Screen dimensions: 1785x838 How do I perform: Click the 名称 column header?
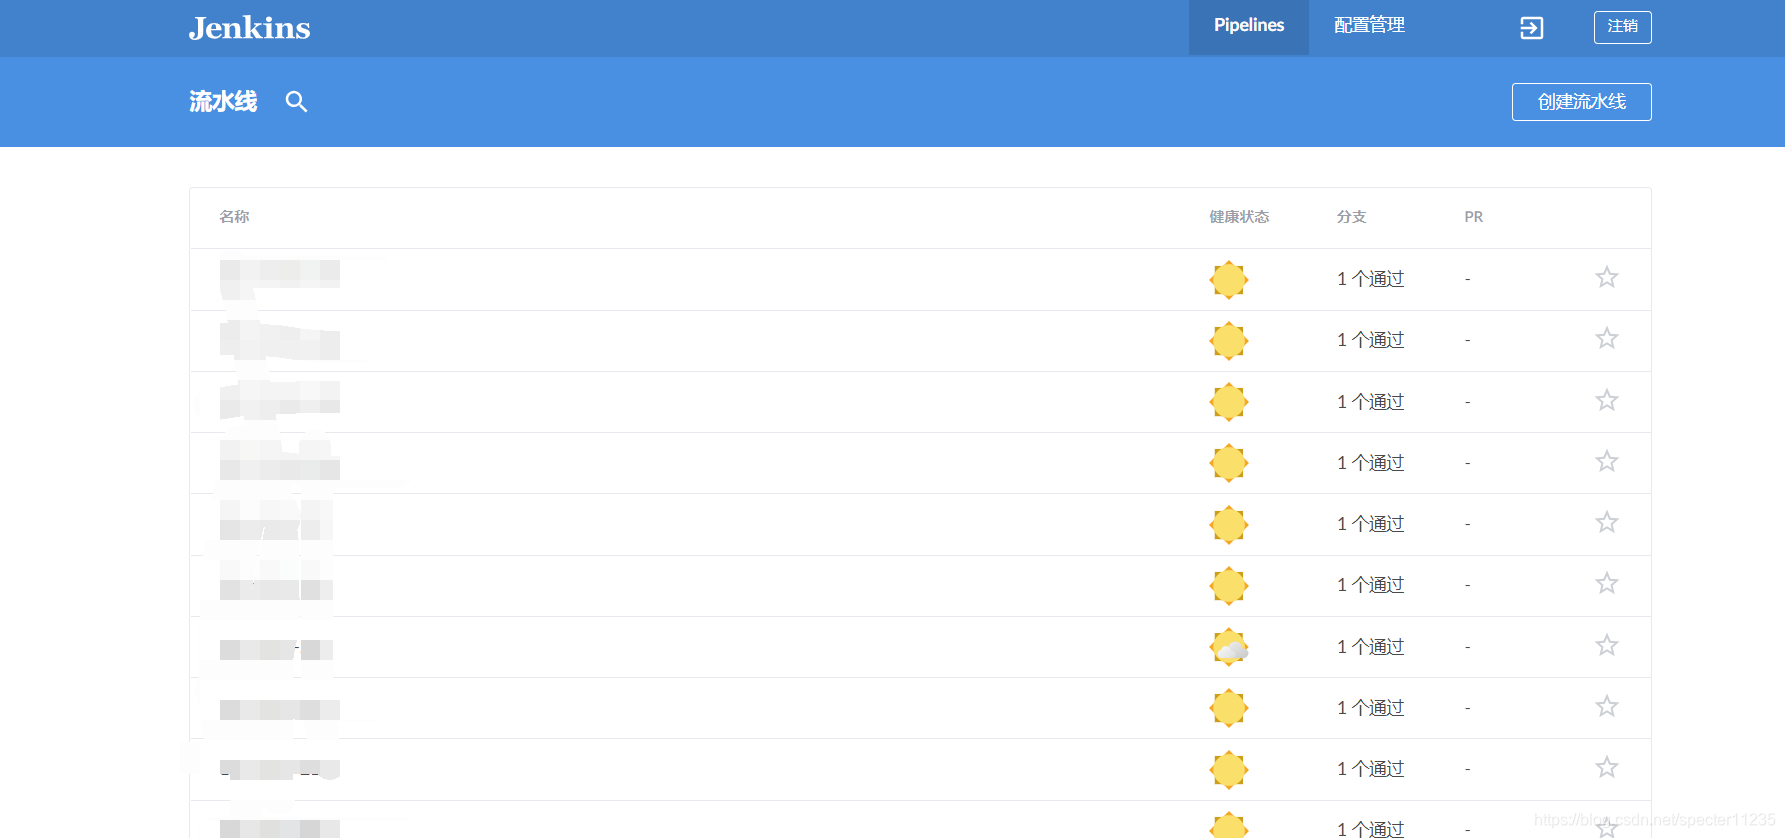tap(234, 217)
